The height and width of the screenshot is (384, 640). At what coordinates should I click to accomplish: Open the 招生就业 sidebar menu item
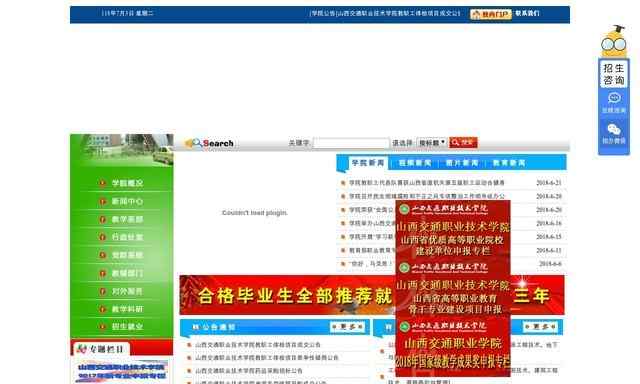click(127, 326)
